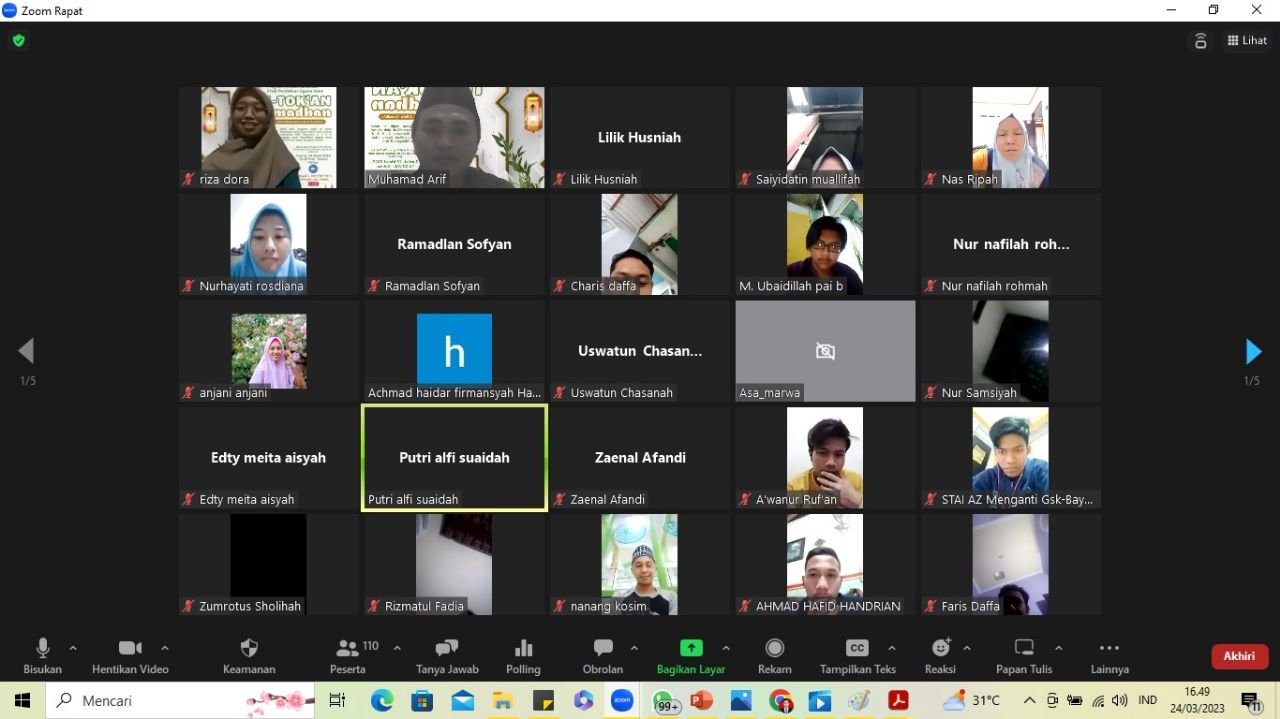Open the Peserta participants panel

pos(348,649)
